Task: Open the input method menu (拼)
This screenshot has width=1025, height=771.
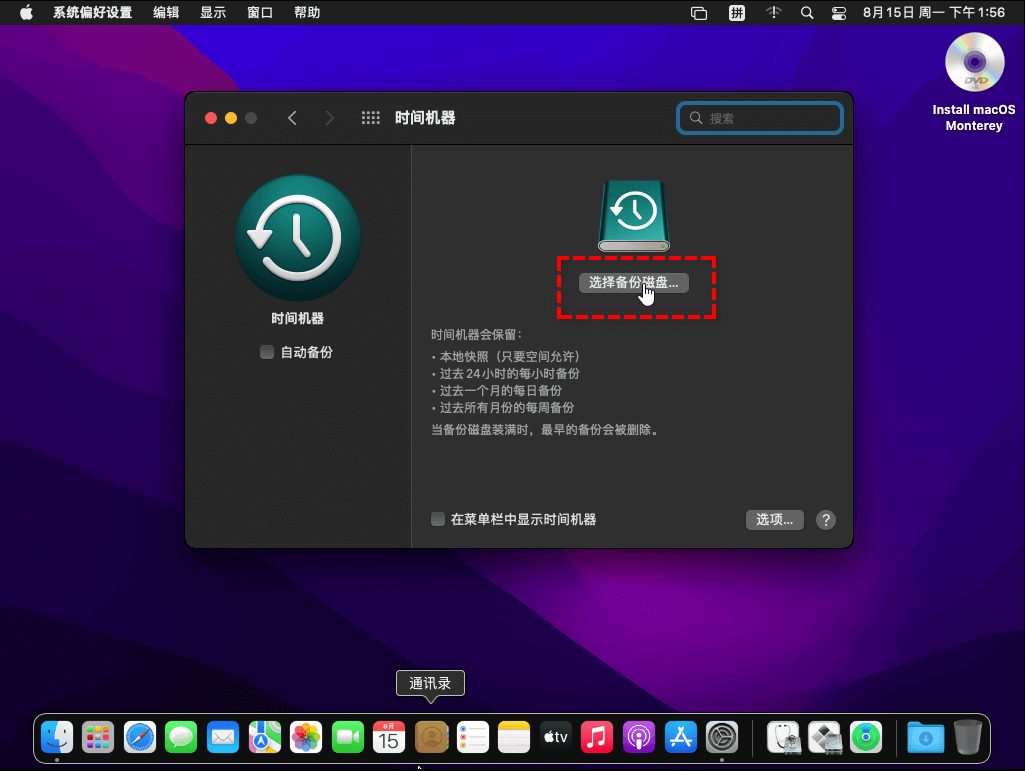Action: pos(737,13)
